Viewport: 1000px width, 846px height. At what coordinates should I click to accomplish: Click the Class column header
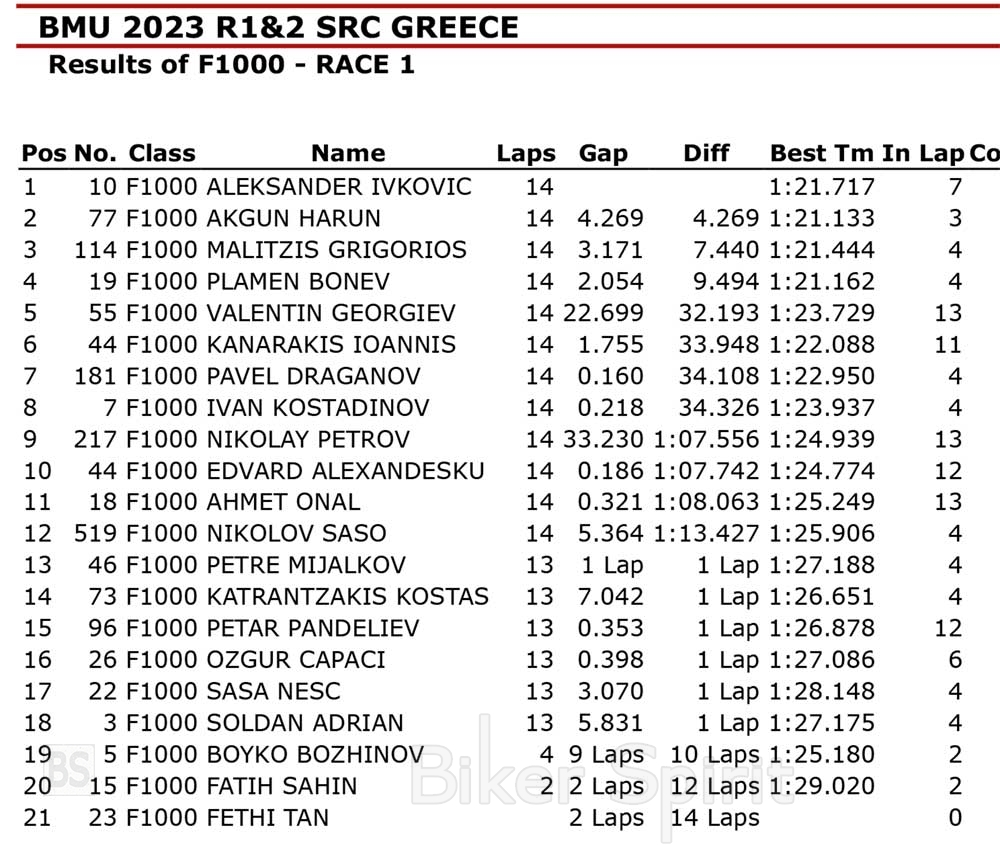tap(162, 154)
